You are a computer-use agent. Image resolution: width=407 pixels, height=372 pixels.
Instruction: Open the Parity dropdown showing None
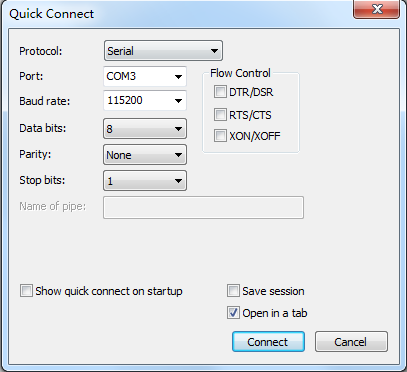(x=145, y=155)
